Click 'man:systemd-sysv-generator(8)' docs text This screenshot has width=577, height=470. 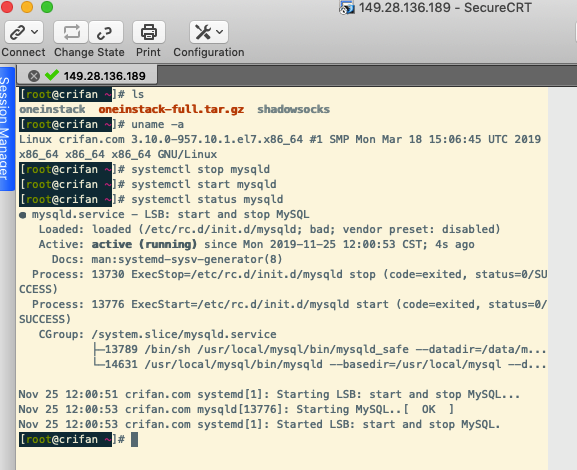pyautogui.click(x=187, y=259)
